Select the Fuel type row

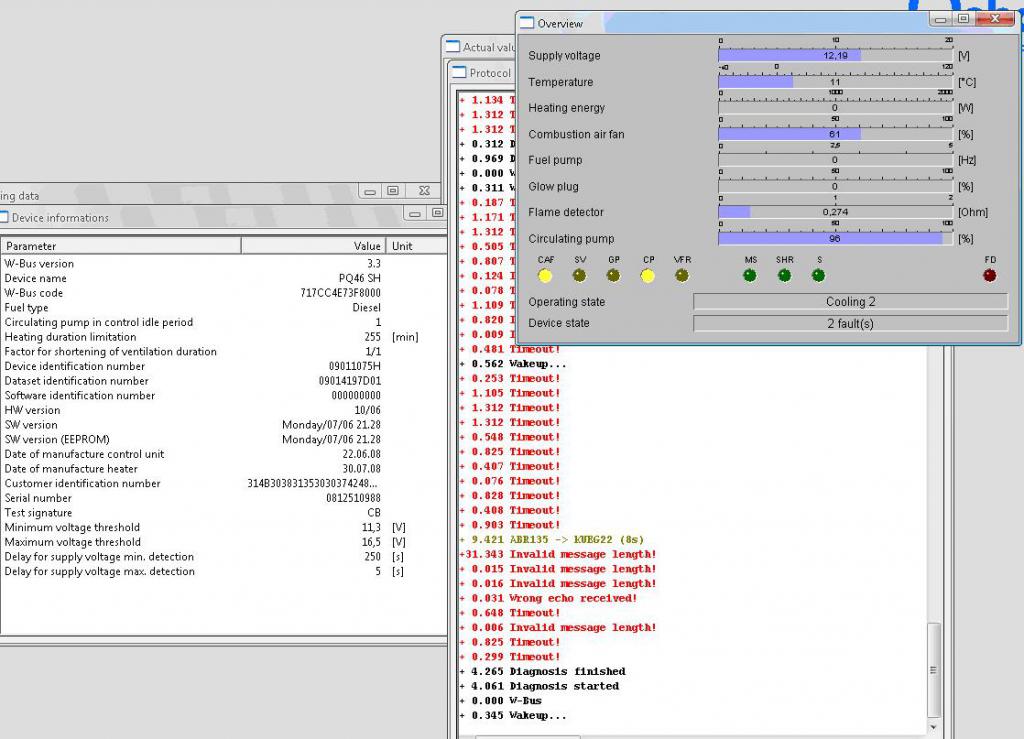point(223,307)
